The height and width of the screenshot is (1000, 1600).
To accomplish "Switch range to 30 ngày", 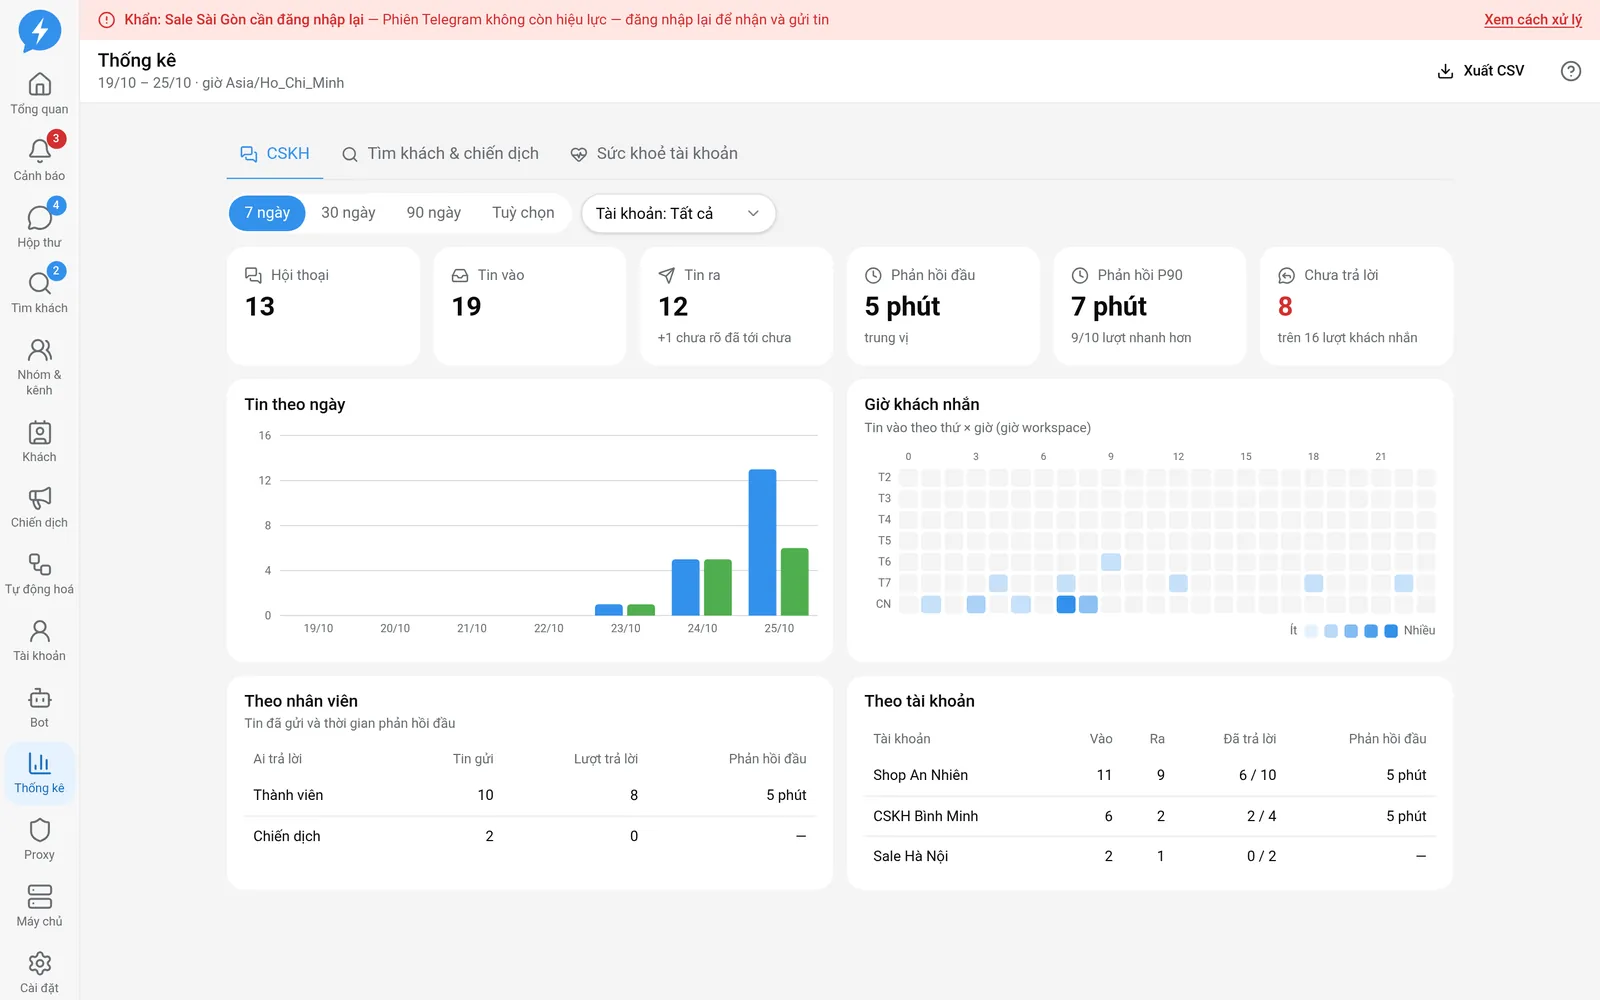I will click(348, 213).
